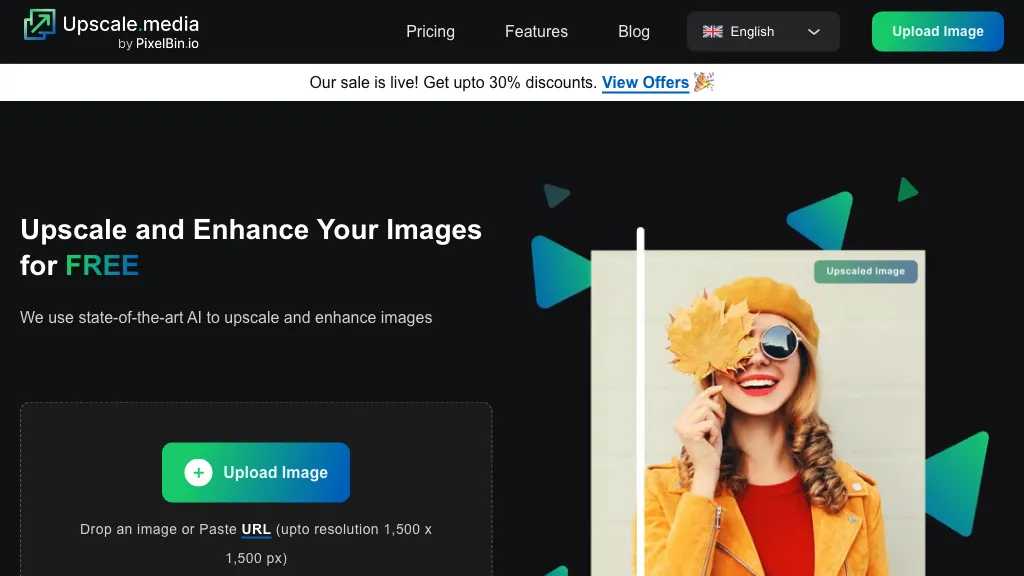Viewport: 1024px width, 576px height.
Task: Open the View Offers link
Action: coord(644,82)
